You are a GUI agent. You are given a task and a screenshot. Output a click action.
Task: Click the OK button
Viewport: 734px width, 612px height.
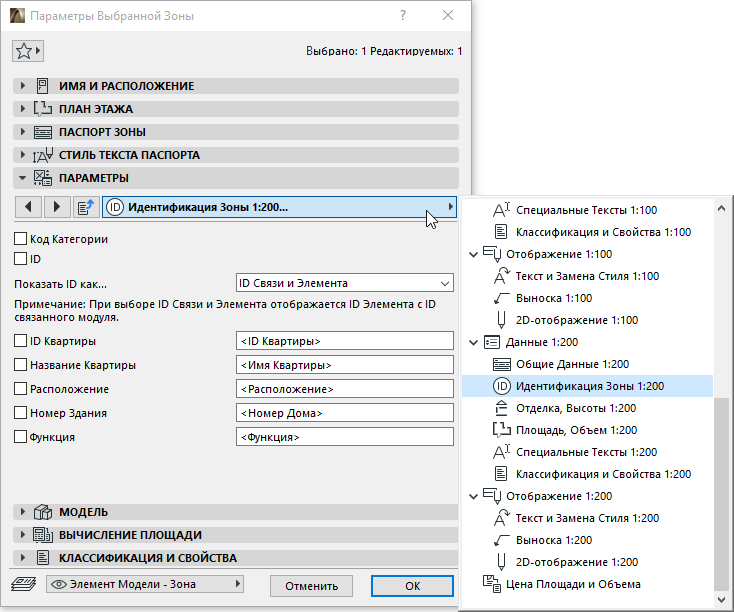tap(412, 586)
